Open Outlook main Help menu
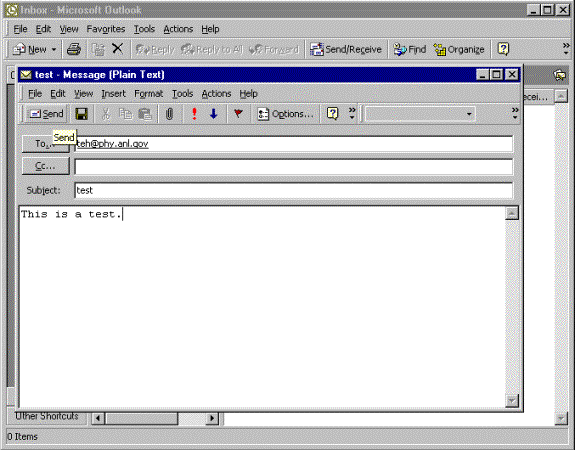This screenshot has height=450, width=575. [x=210, y=29]
